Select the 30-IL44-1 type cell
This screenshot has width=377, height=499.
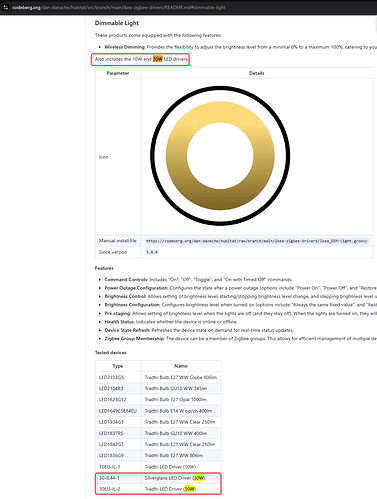tap(118, 478)
